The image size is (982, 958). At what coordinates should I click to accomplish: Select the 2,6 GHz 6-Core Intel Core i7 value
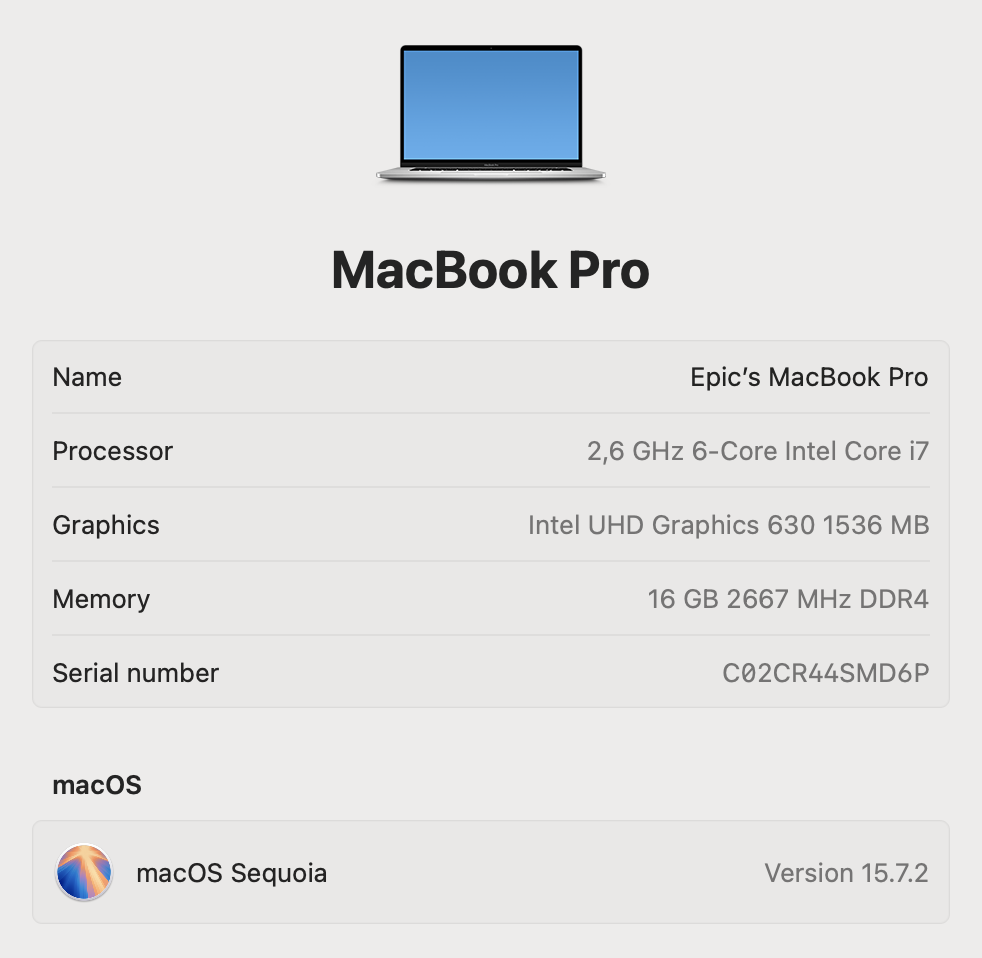(758, 451)
